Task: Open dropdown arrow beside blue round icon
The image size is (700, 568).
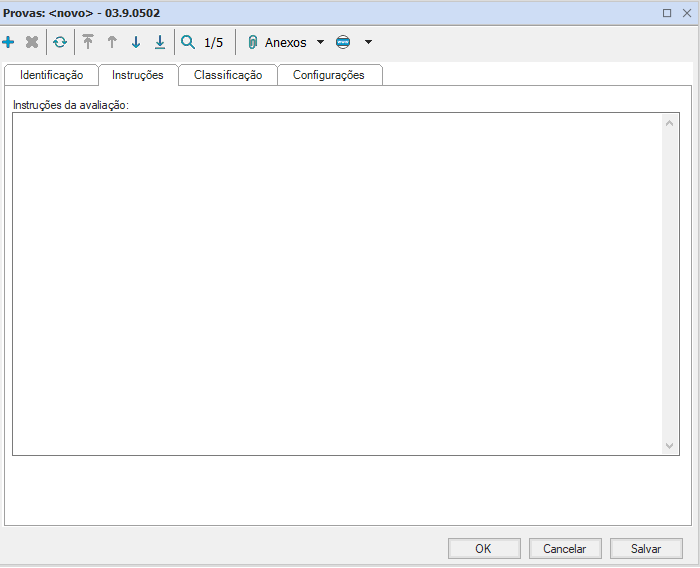Action: [x=368, y=43]
